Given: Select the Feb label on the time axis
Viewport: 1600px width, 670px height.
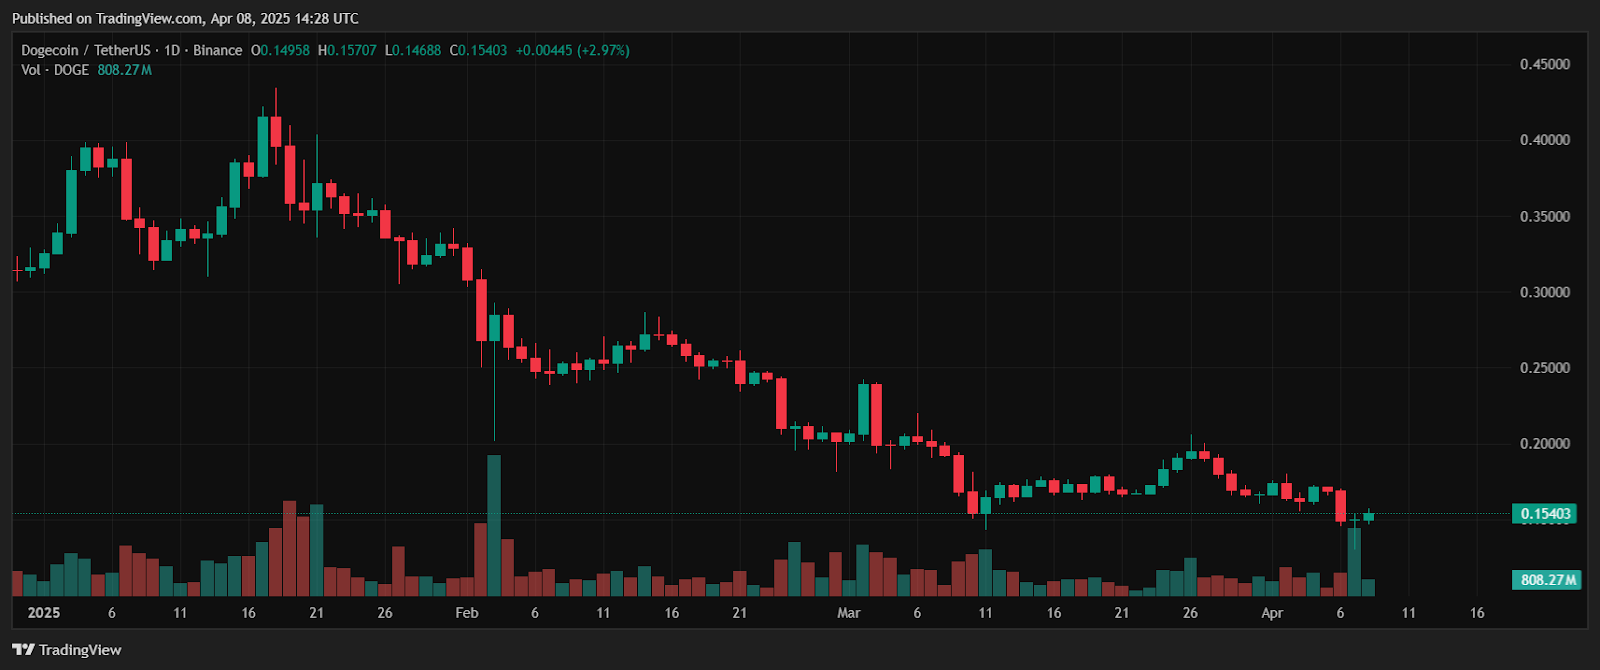Looking at the screenshot, I should click(467, 613).
